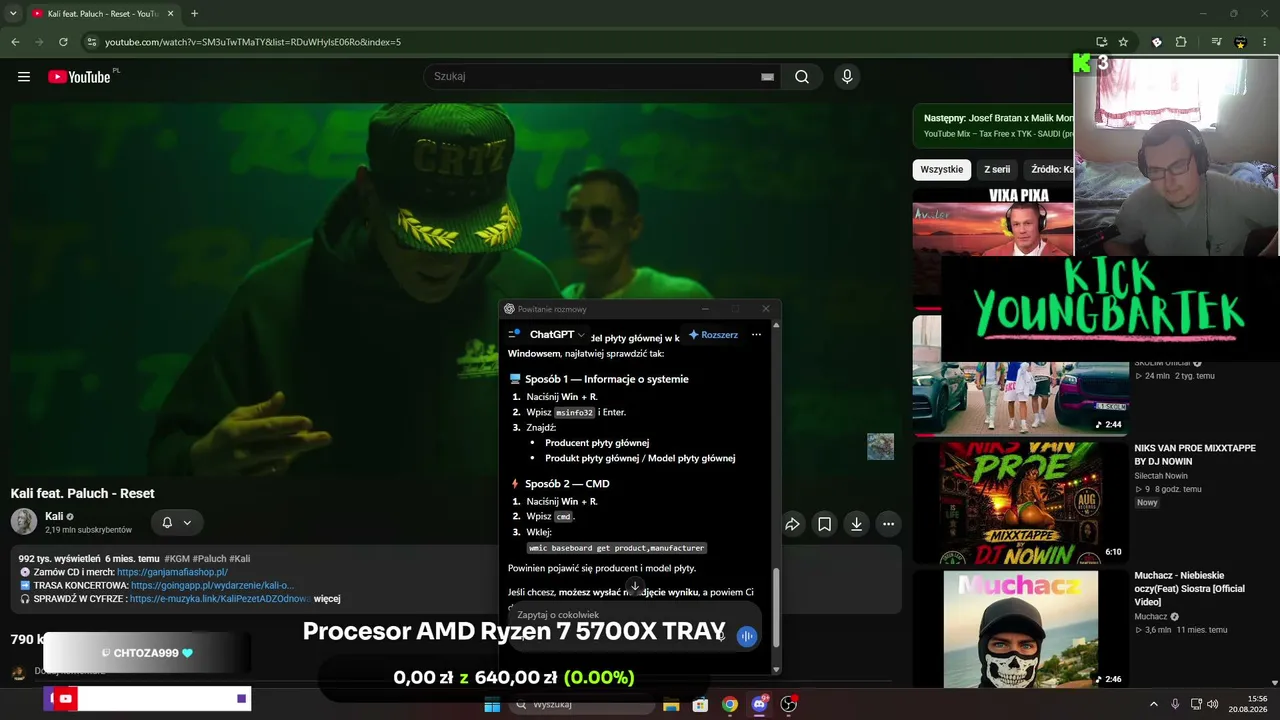Close the ChatGPT companion window
This screenshot has height=720, width=1280.
pyautogui.click(x=766, y=309)
